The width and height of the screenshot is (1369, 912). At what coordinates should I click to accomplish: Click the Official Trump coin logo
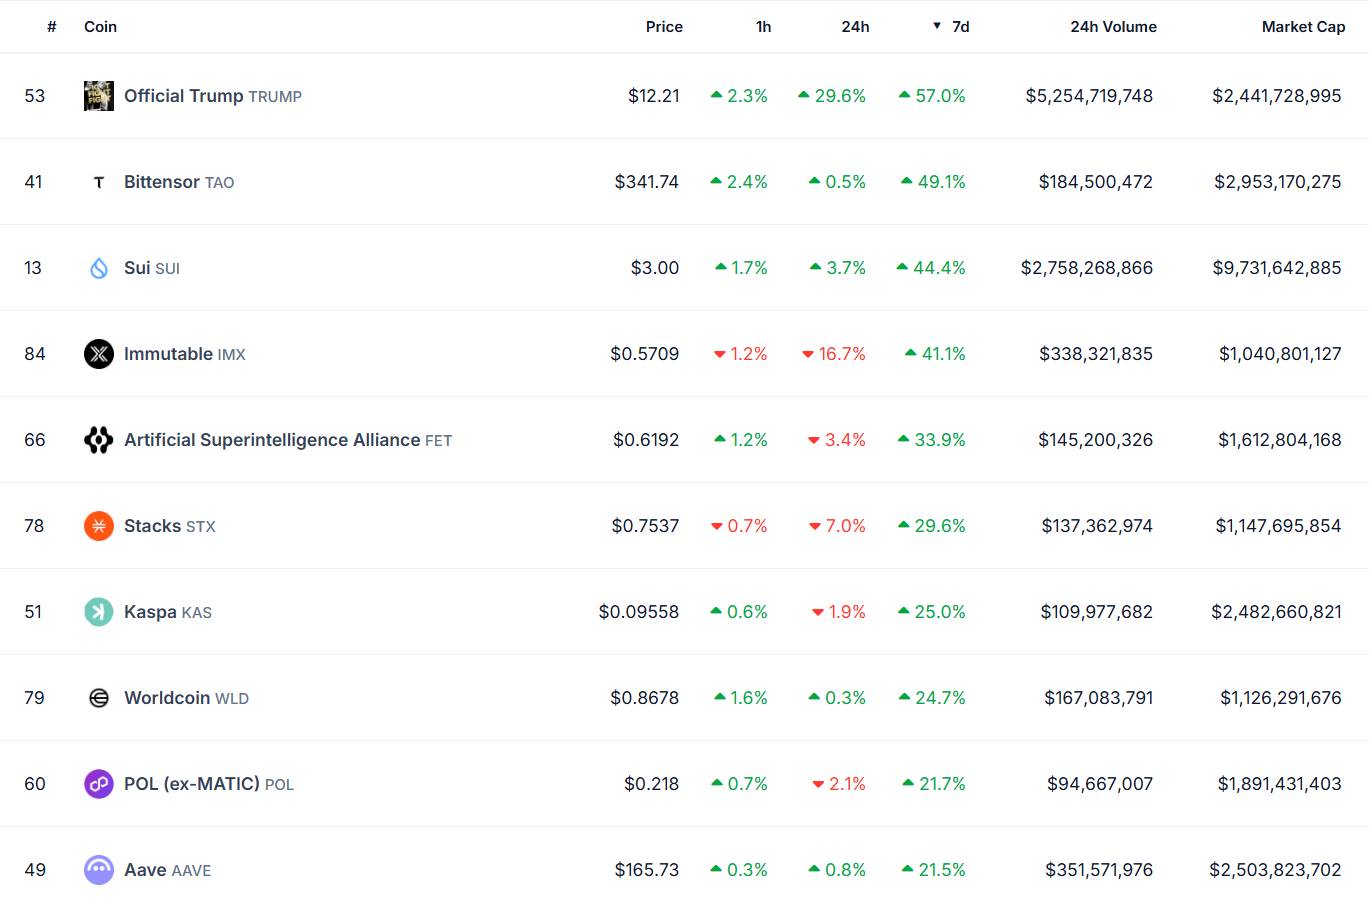(x=99, y=96)
